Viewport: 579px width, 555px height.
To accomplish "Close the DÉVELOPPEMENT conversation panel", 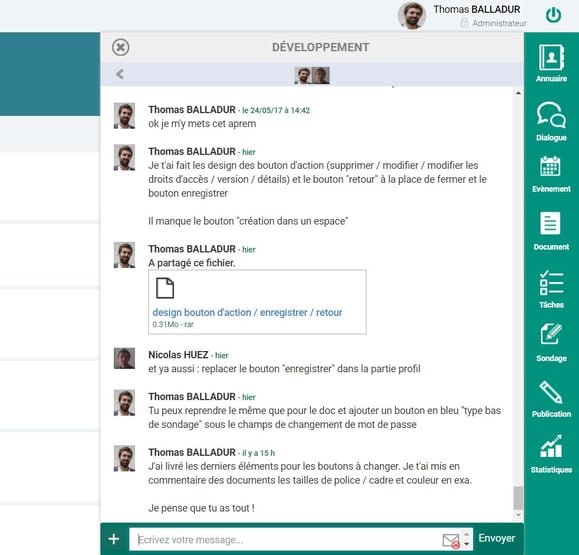I will coord(120,47).
